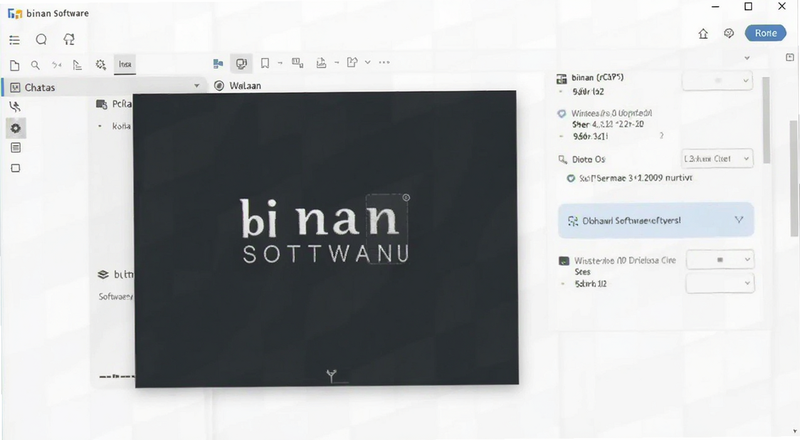Click the empty square sidebar icon

pyautogui.click(x=16, y=168)
